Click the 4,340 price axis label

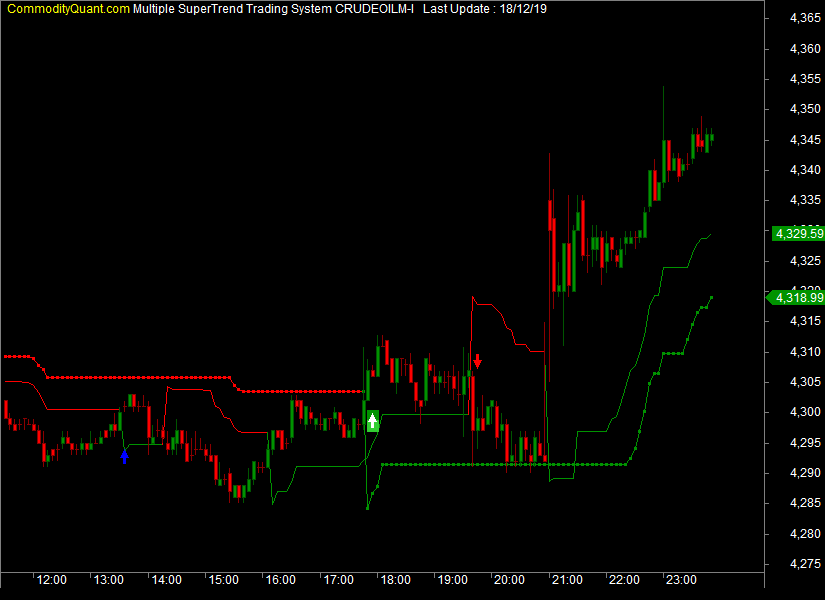tap(805, 170)
